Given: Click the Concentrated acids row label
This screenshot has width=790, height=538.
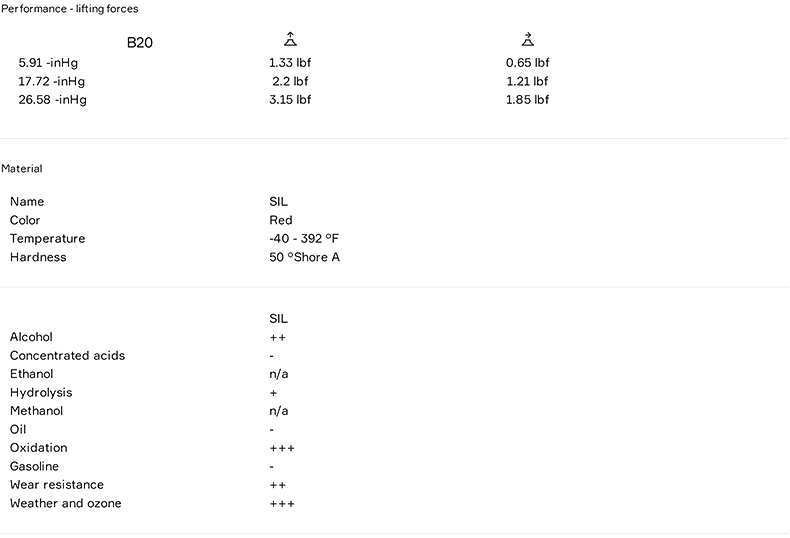Looking at the screenshot, I should point(67,356).
